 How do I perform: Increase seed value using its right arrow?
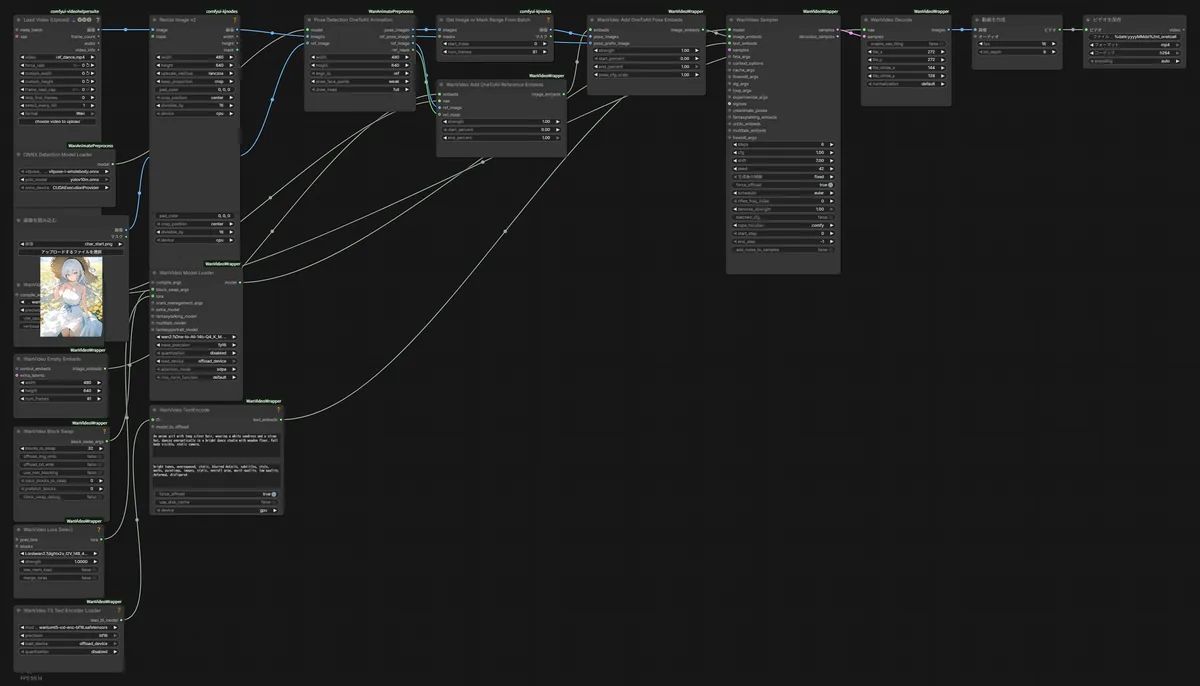coord(830,168)
